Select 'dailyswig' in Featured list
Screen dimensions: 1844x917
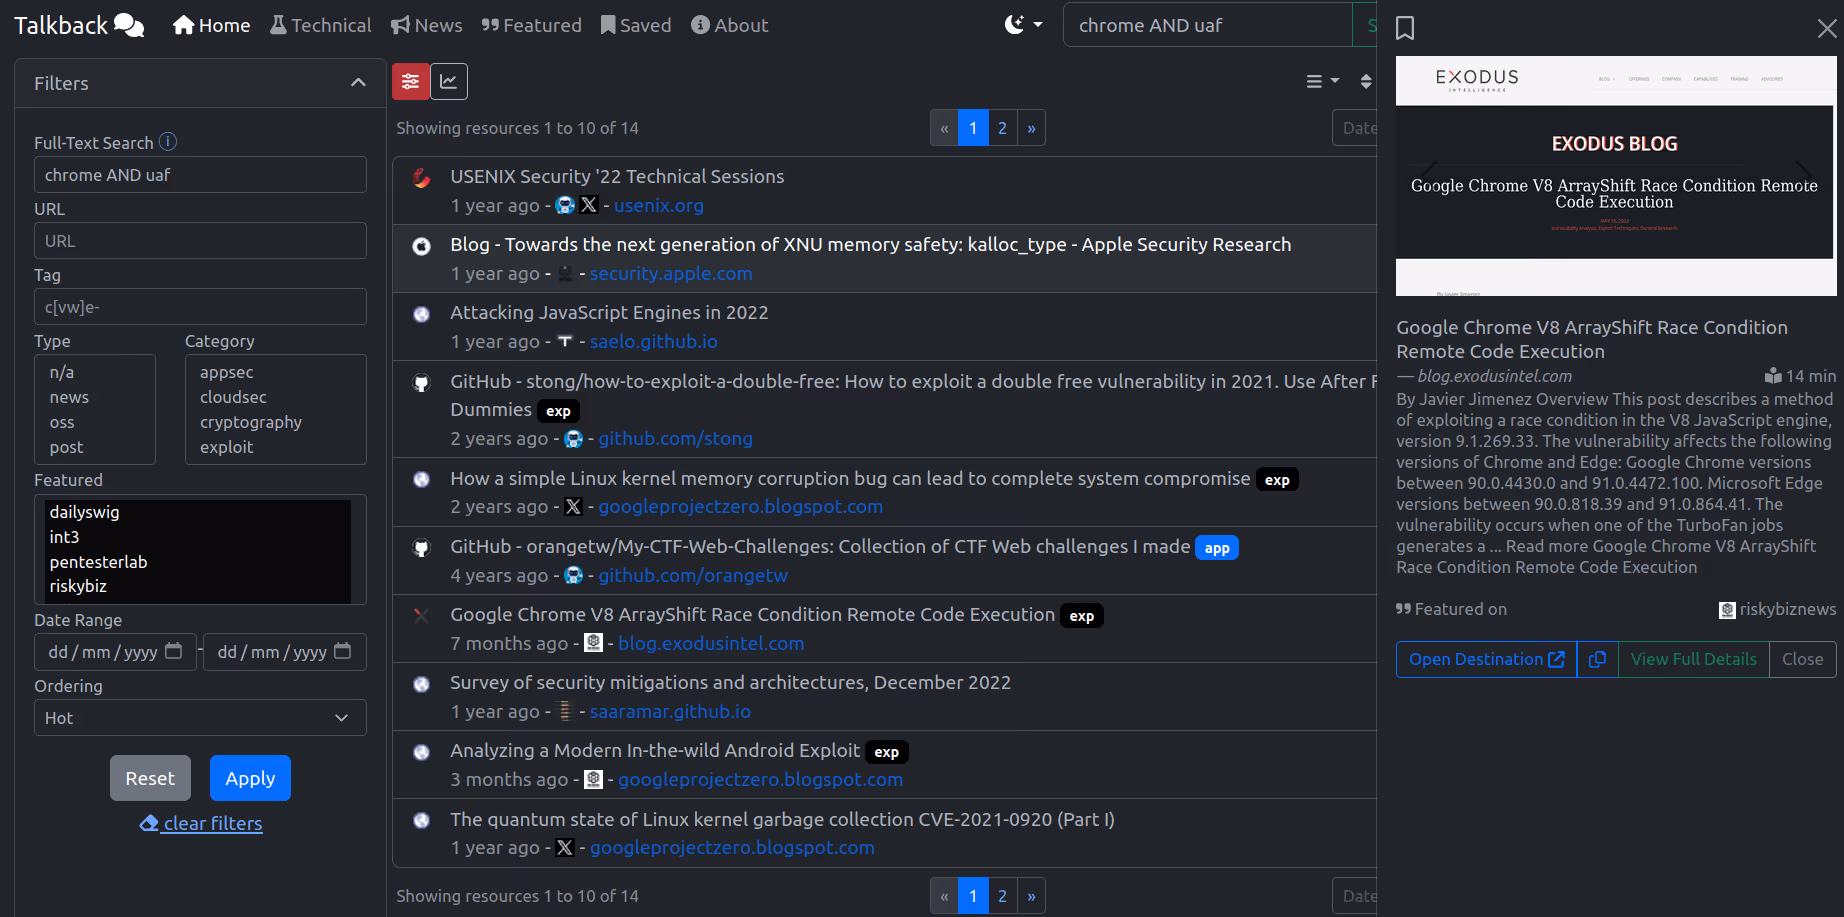click(85, 512)
